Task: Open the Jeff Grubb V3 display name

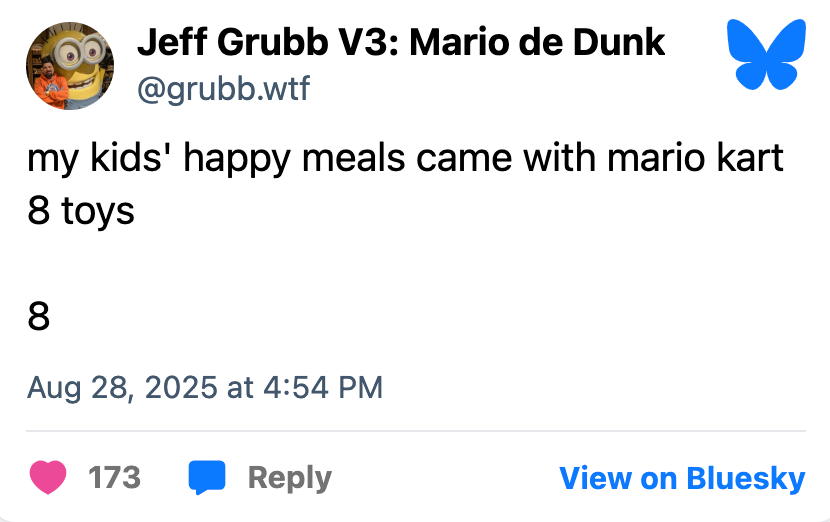Action: tap(401, 42)
